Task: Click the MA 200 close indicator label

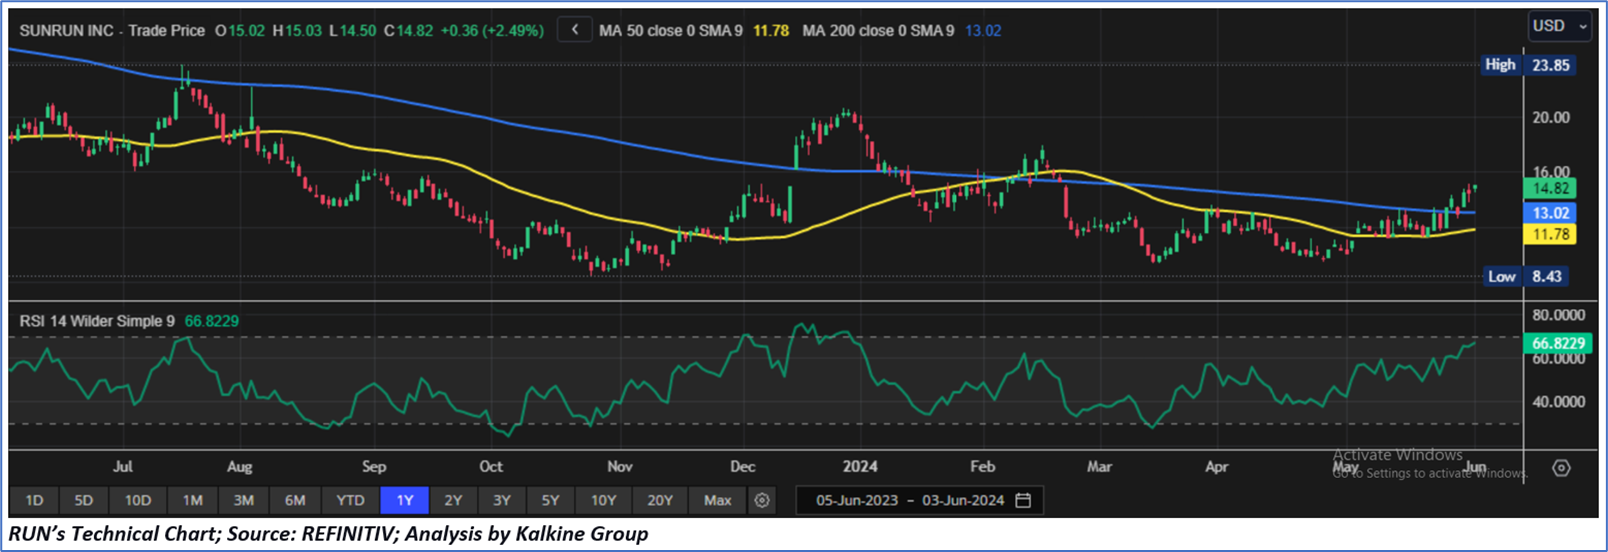Action: tap(878, 31)
